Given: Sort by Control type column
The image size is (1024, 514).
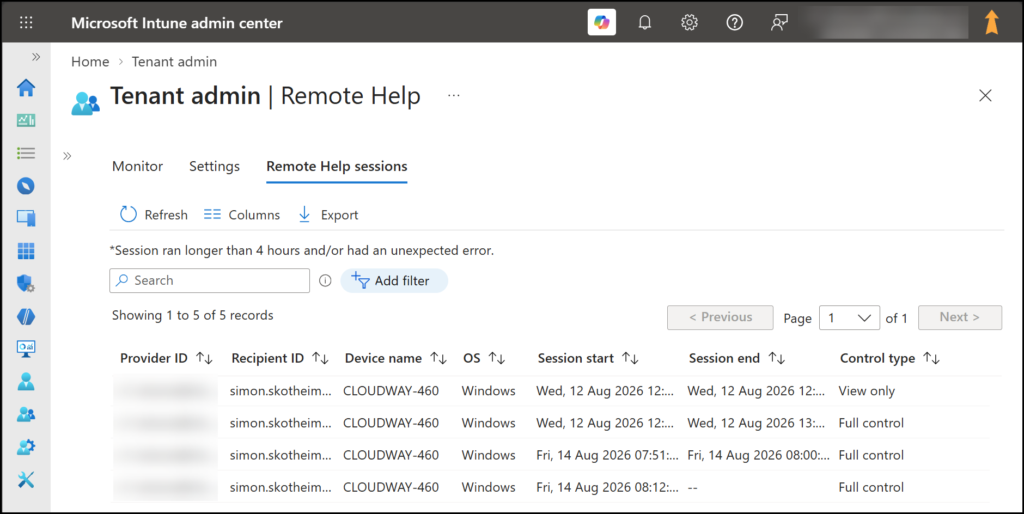Looking at the screenshot, I should pyautogui.click(x=889, y=359).
